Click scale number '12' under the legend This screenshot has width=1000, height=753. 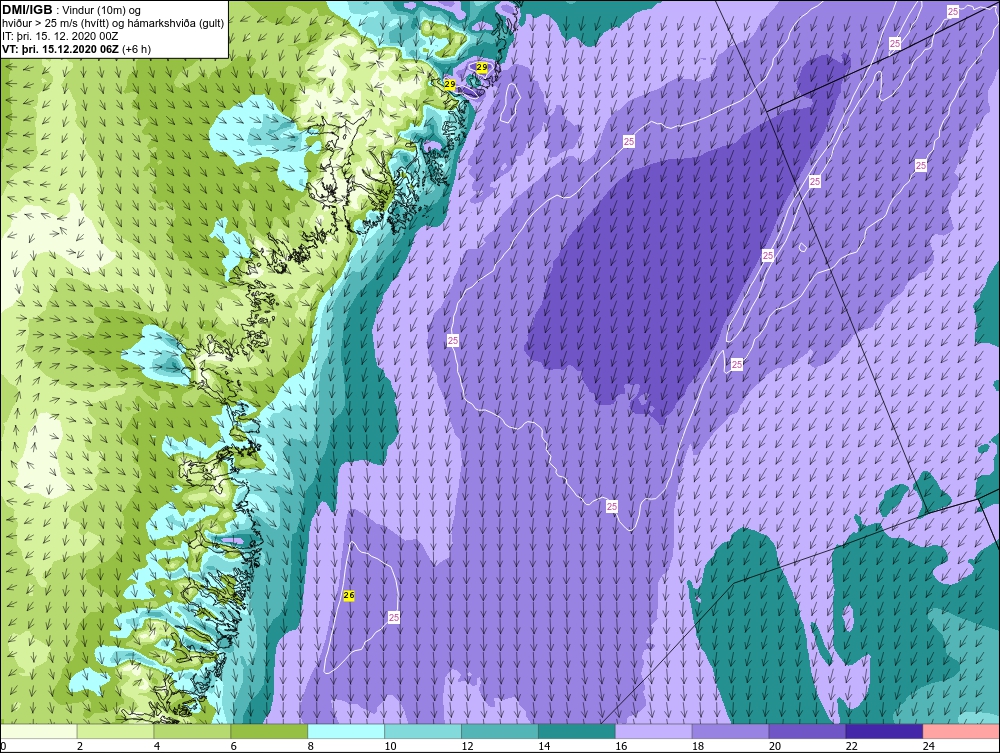pos(467,746)
